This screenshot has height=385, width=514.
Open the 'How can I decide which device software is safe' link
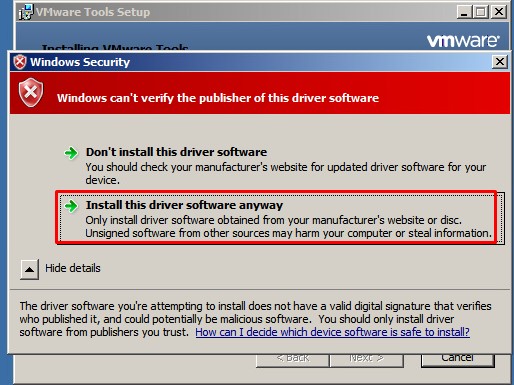(332, 332)
